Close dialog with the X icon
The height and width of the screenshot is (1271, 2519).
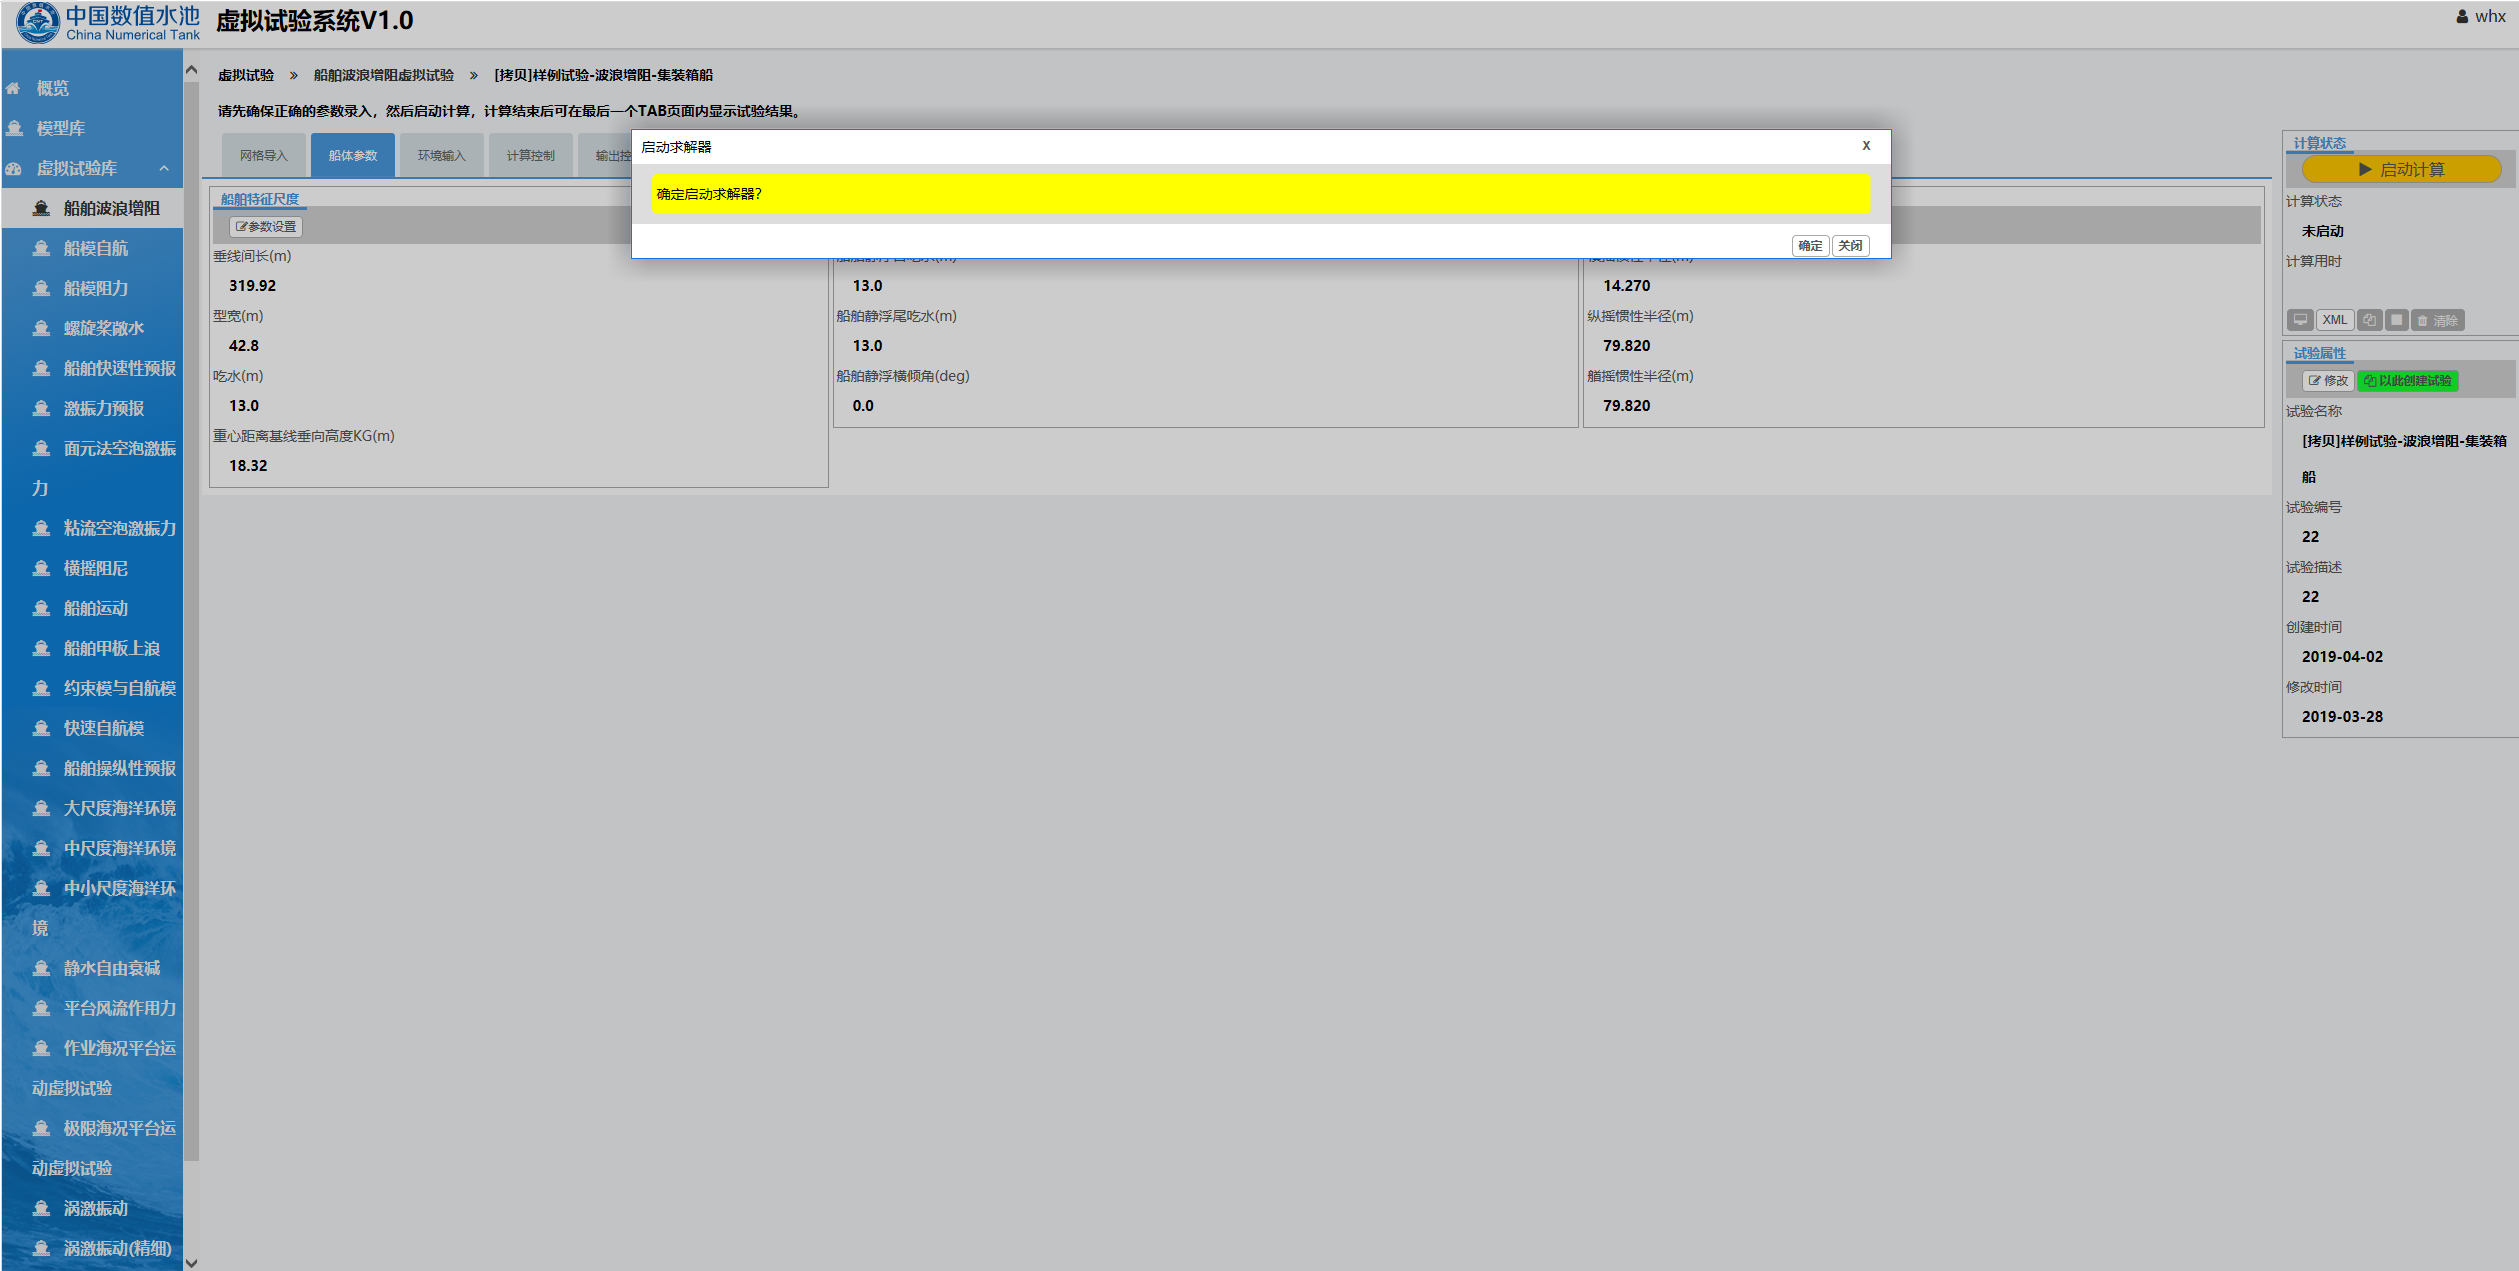point(1865,146)
